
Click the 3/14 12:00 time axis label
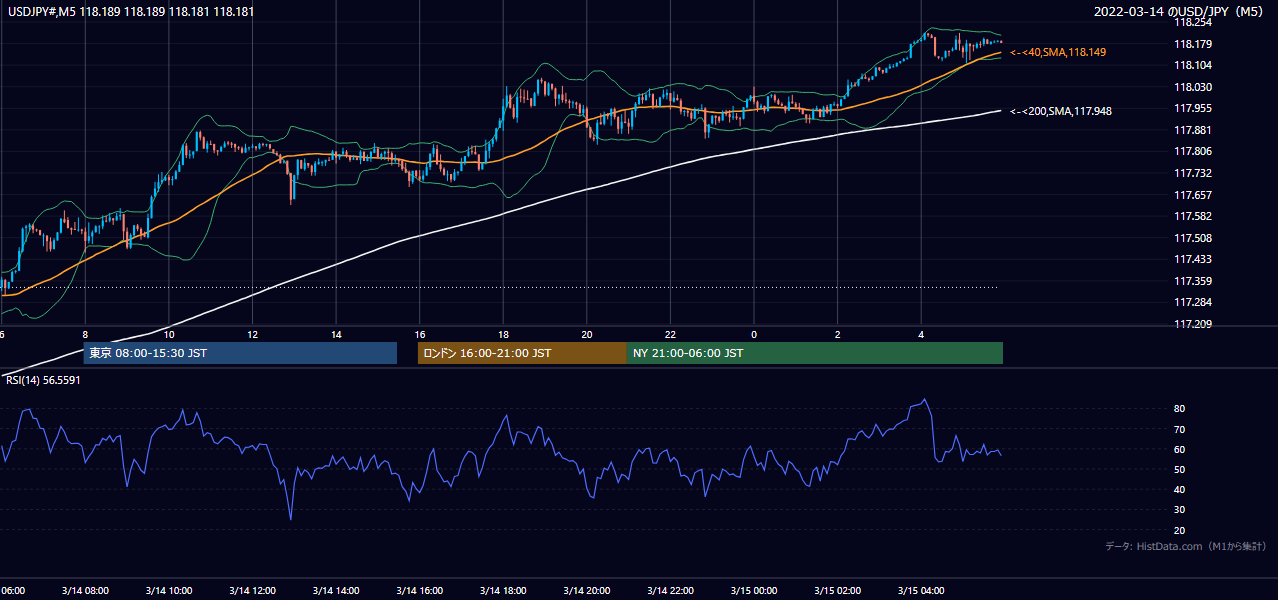coord(252,591)
